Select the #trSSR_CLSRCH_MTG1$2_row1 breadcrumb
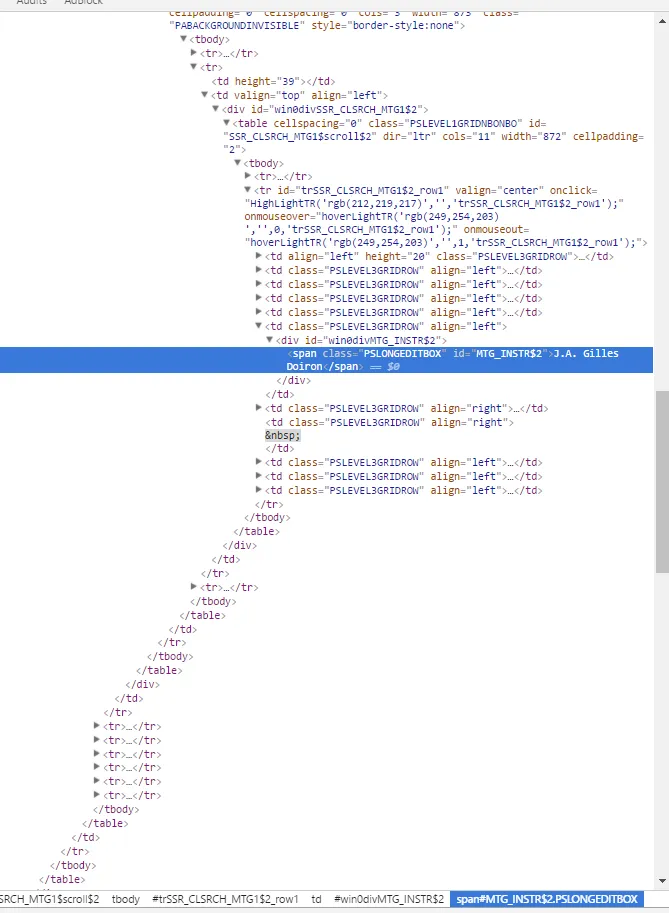The image size is (669, 913). 225,899
